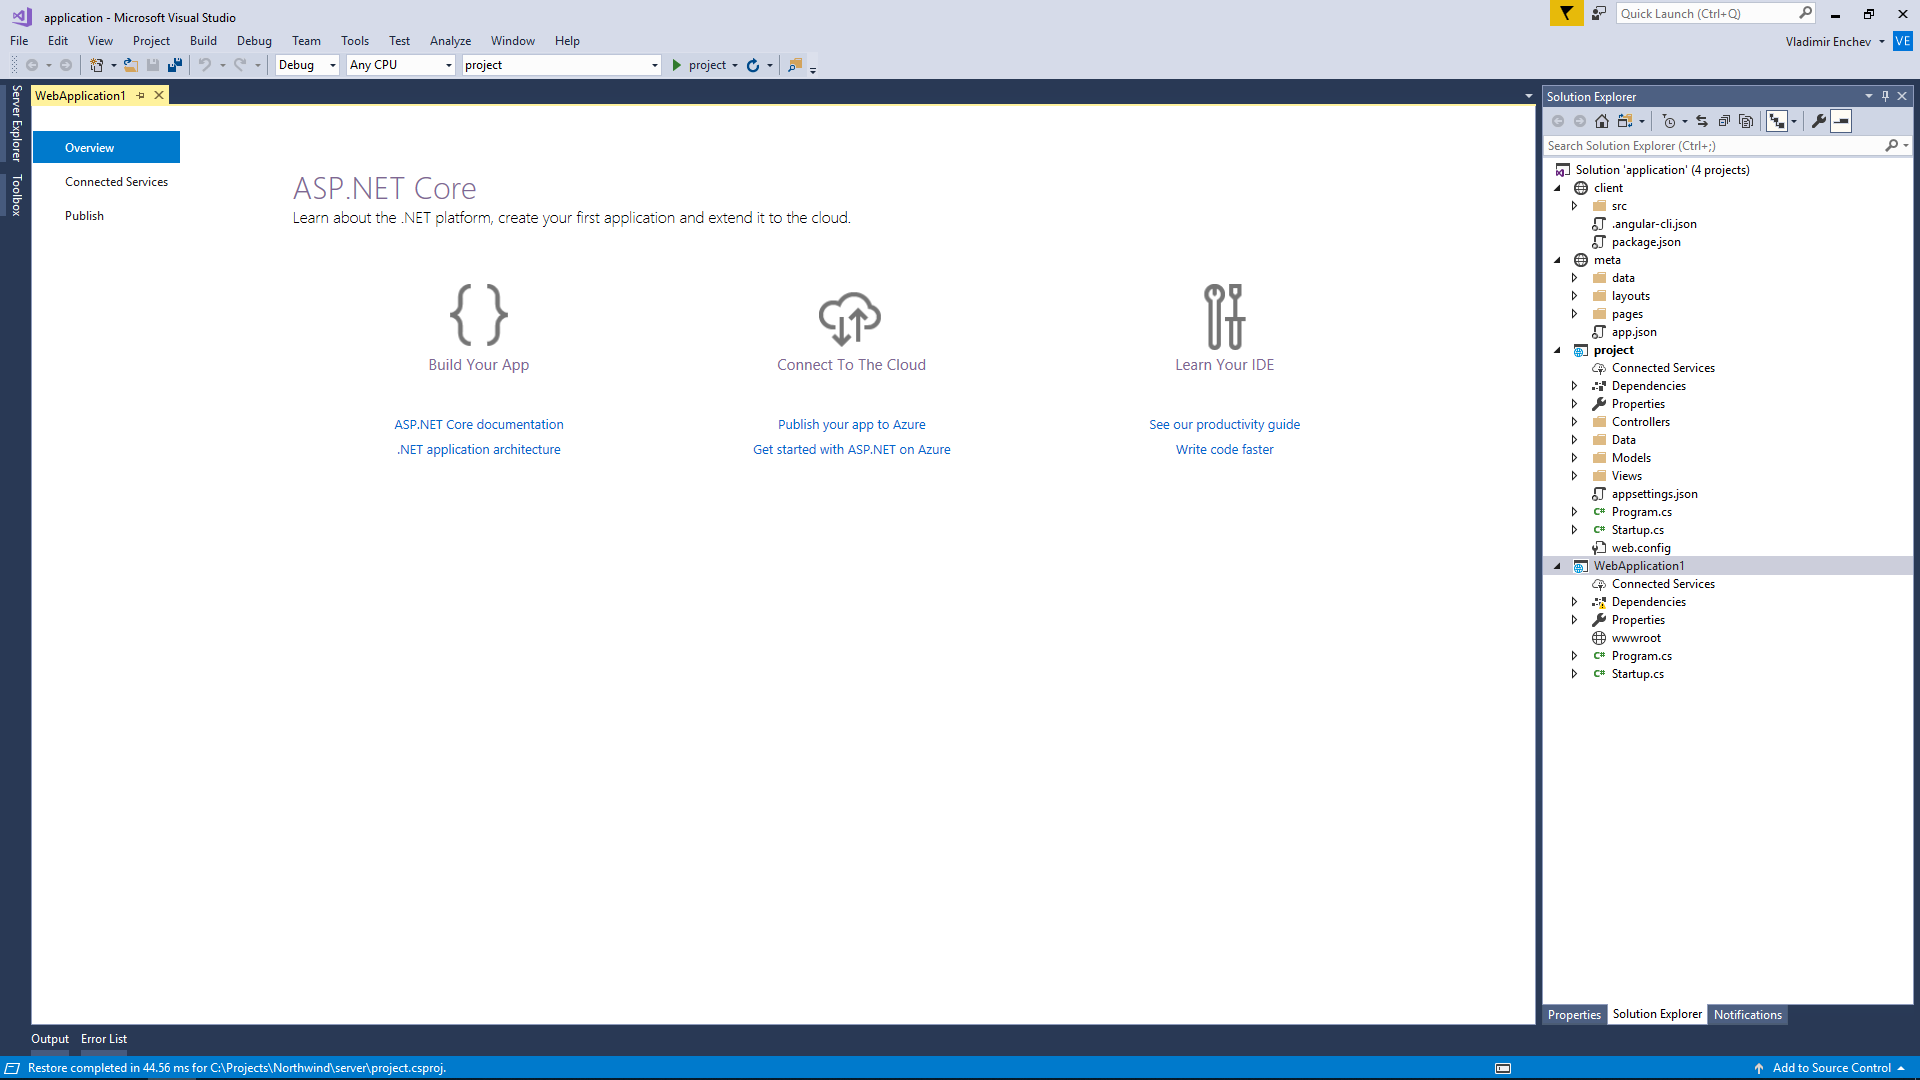Screen dimensions: 1920x1080
Task: Open the Server Explorer side panel
Action: coord(16,123)
